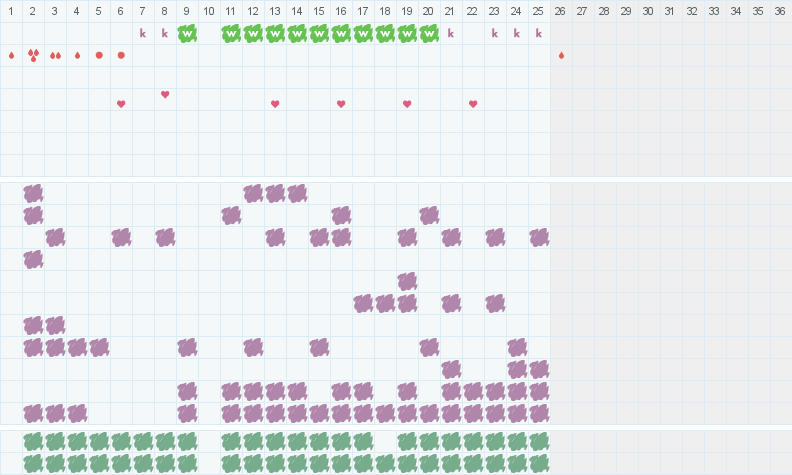Click the green W marker on day 9
This screenshot has height=475, width=792.
point(187,33)
